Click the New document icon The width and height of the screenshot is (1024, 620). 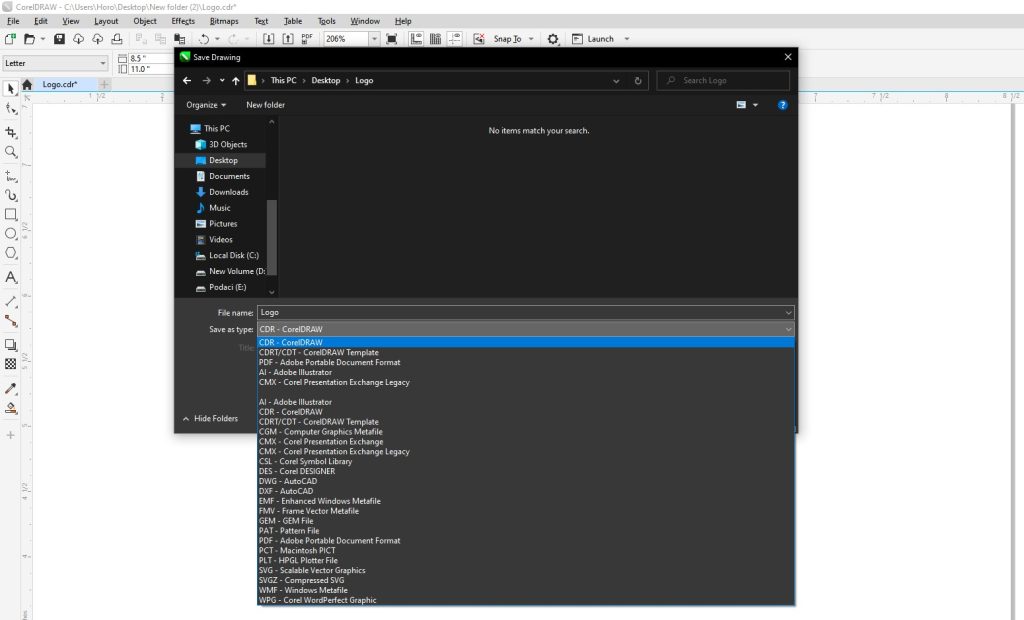pos(10,39)
